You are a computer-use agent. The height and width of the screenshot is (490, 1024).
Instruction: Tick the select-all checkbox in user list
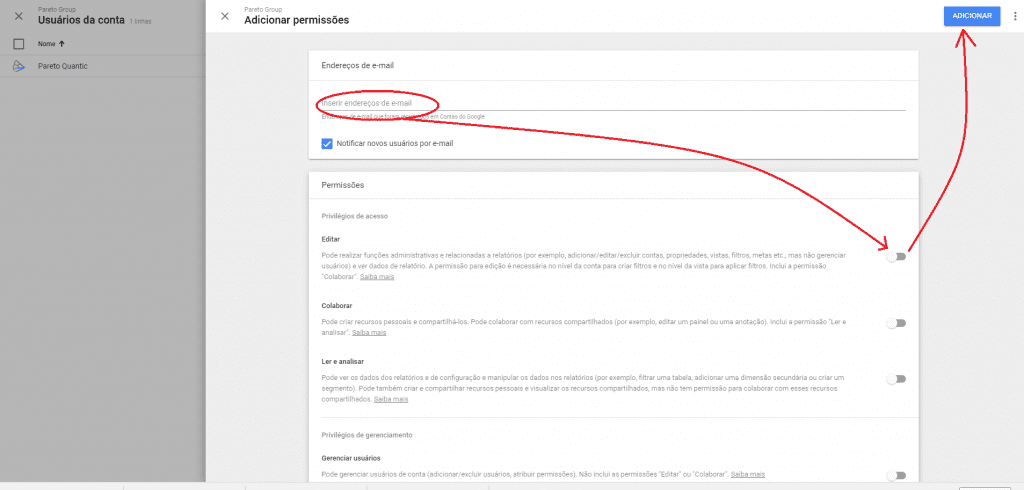18,44
